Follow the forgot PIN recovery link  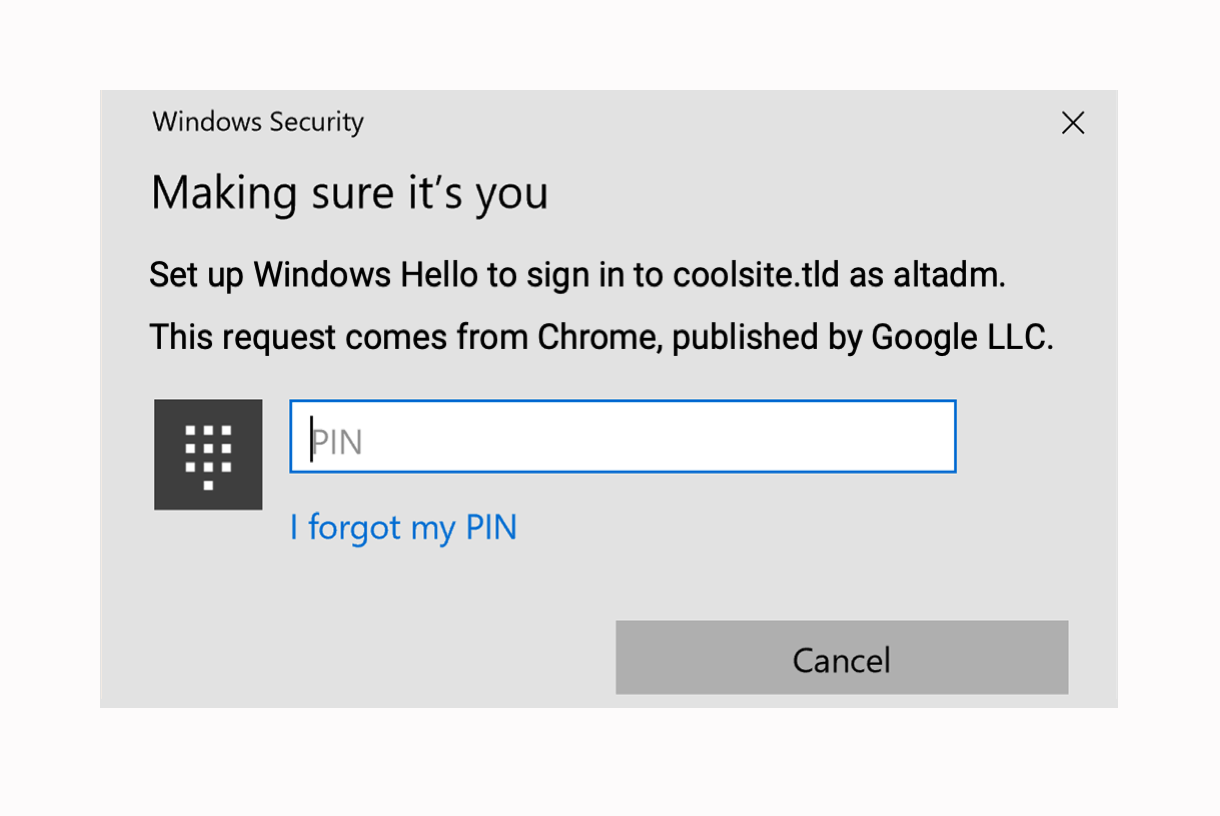point(403,527)
